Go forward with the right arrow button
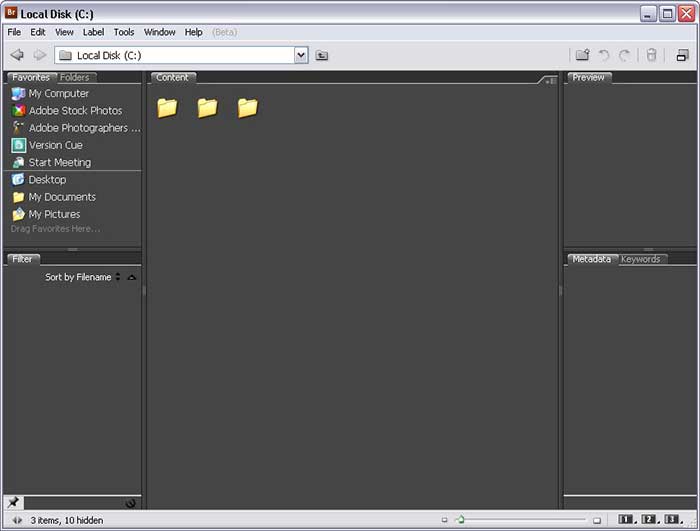700x531 pixels. (40, 55)
